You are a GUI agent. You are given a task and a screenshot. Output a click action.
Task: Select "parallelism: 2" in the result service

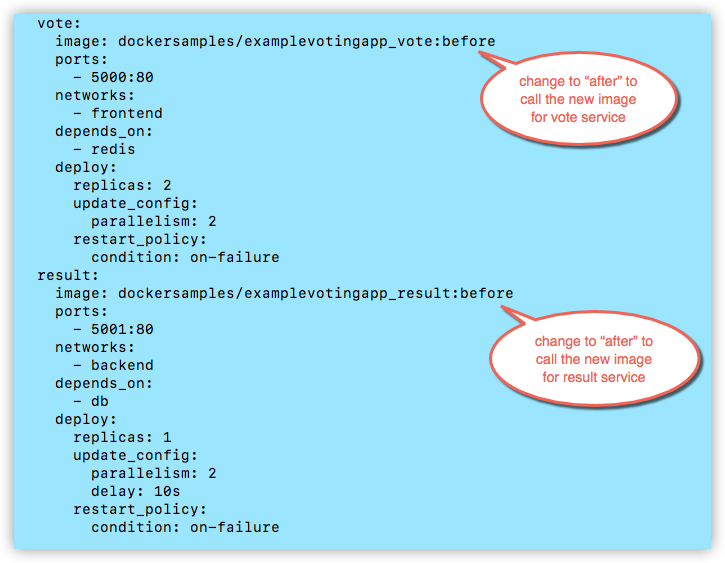(x=154, y=473)
